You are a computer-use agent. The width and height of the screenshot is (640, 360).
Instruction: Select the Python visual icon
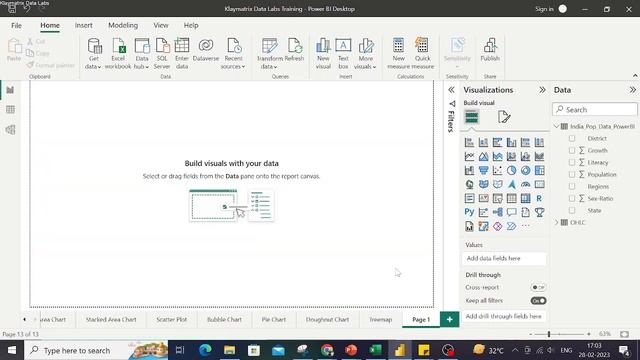[469, 212]
